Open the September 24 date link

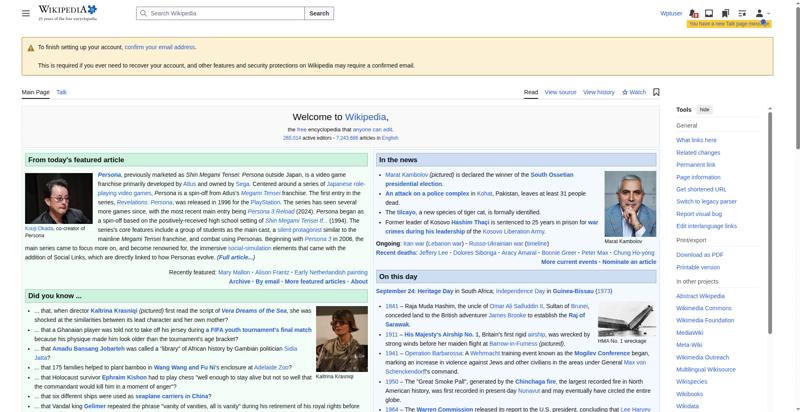pyautogui.click(x=395, y=291)
